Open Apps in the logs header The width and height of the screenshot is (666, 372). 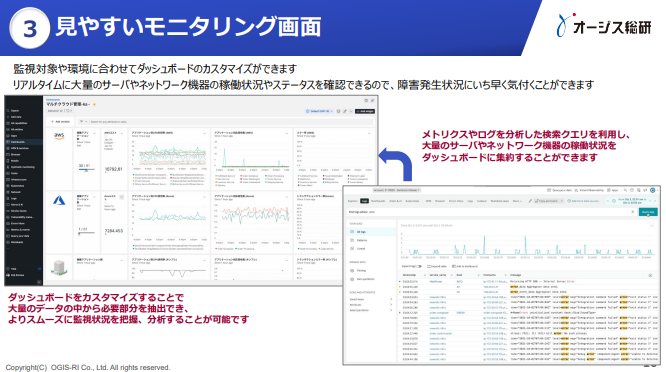(612, 190)
